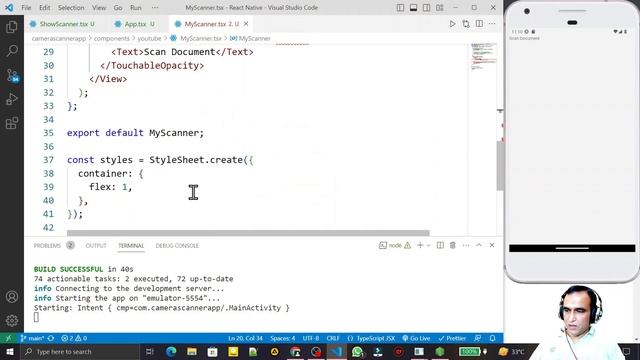Image resolution: width=640 pixels, height=360 pixels.
Task: Open the Selection menu
Action: [x=71, y=8]
